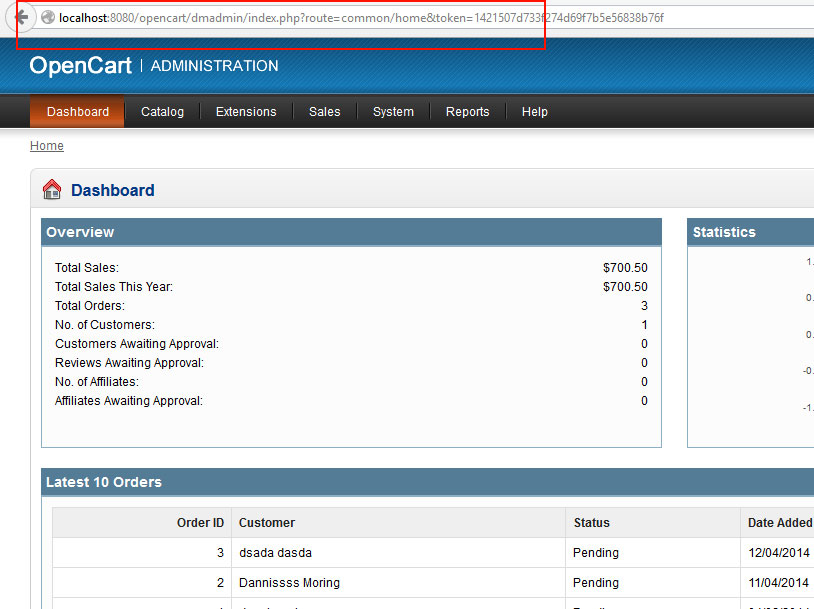Open the System menu
This screenshot has height=609, width=814.
pos(393,112)
